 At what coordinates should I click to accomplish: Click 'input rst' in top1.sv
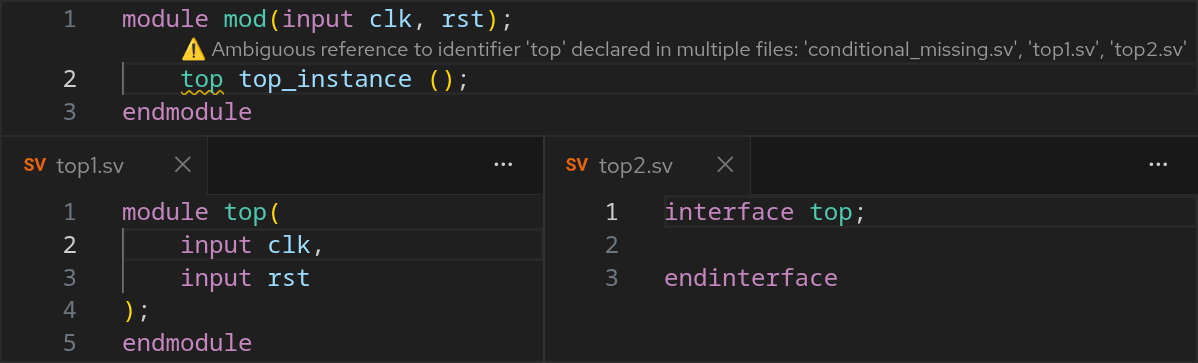pos(245,277)
